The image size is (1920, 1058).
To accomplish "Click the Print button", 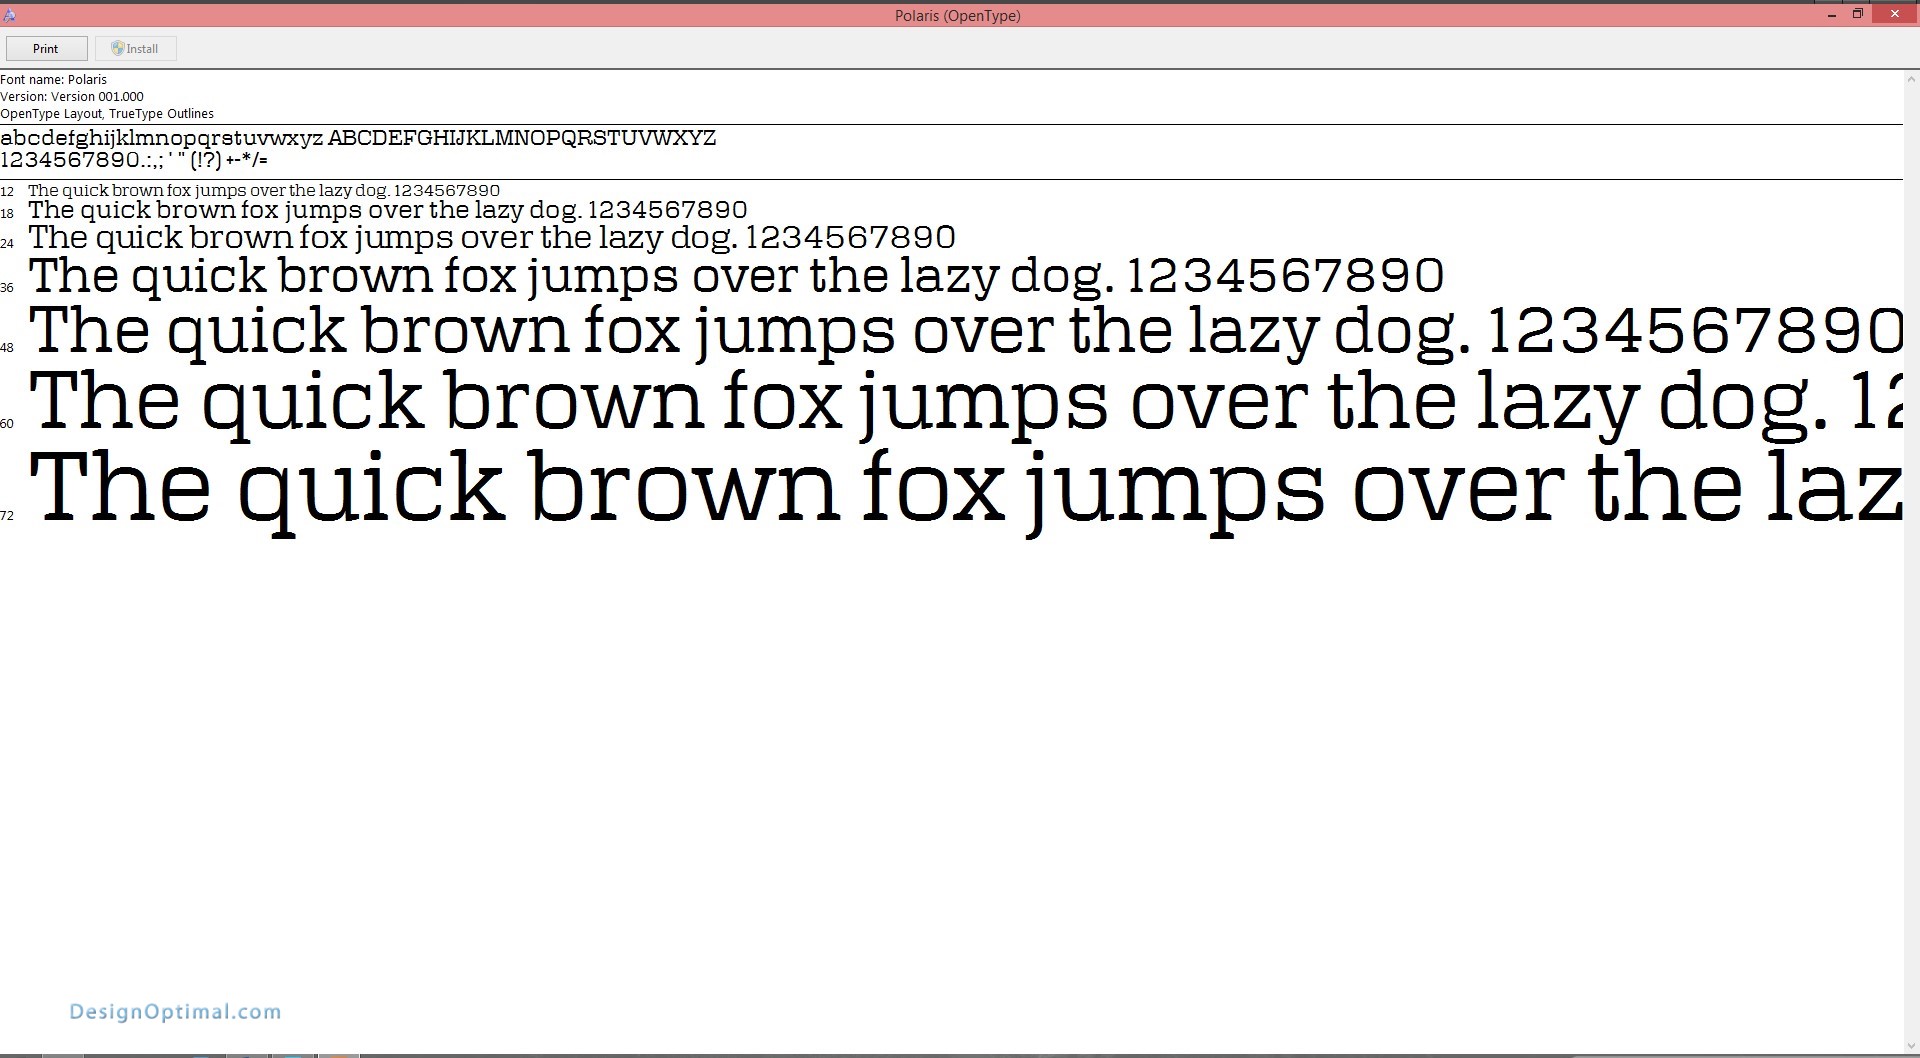I will coord(46,48).
